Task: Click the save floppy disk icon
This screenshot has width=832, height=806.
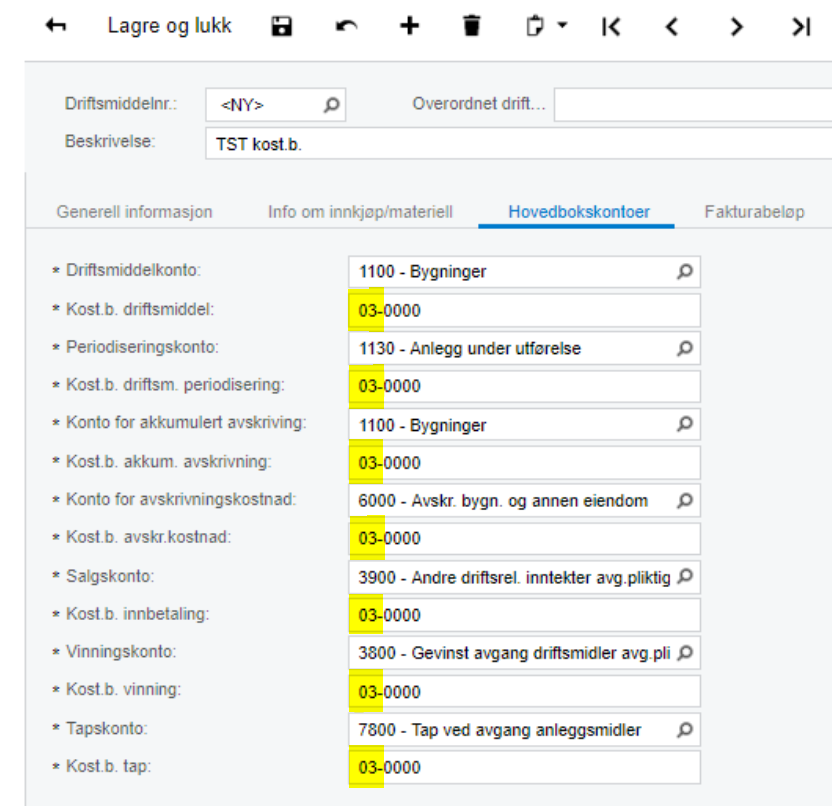Action: click(282, 26)
